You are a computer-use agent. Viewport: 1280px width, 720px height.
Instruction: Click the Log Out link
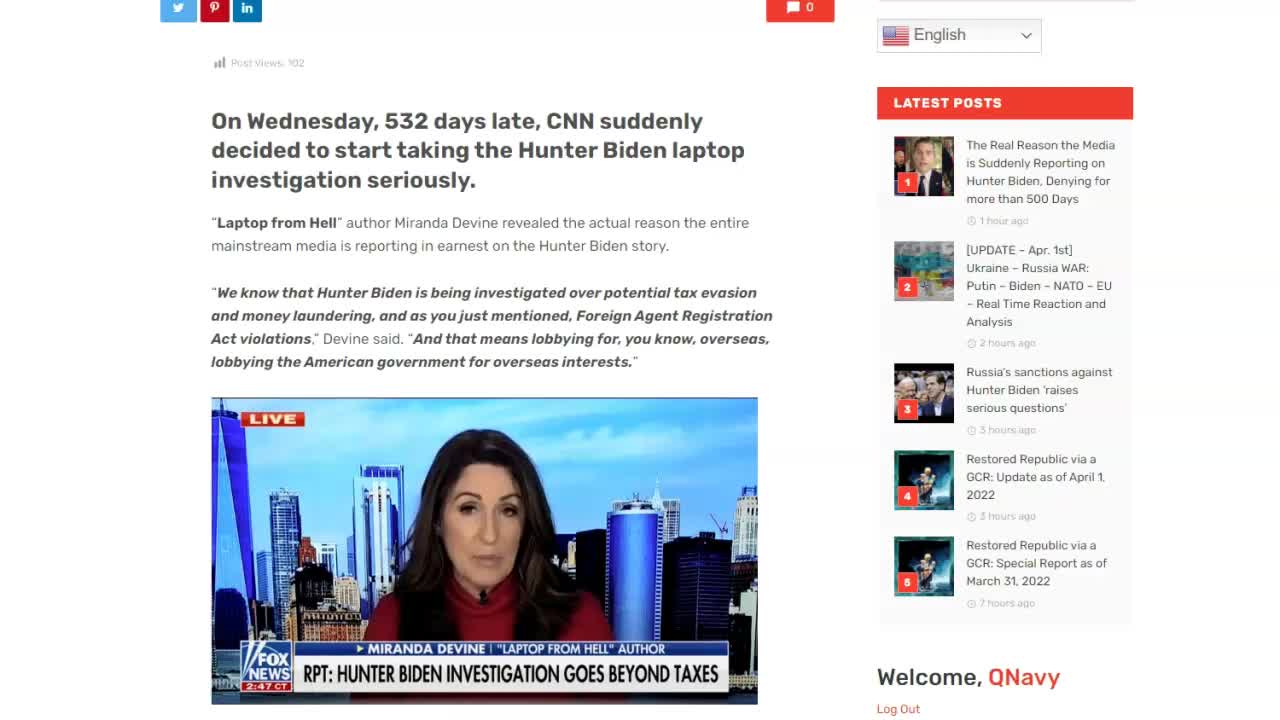click(x=898, y=709)
